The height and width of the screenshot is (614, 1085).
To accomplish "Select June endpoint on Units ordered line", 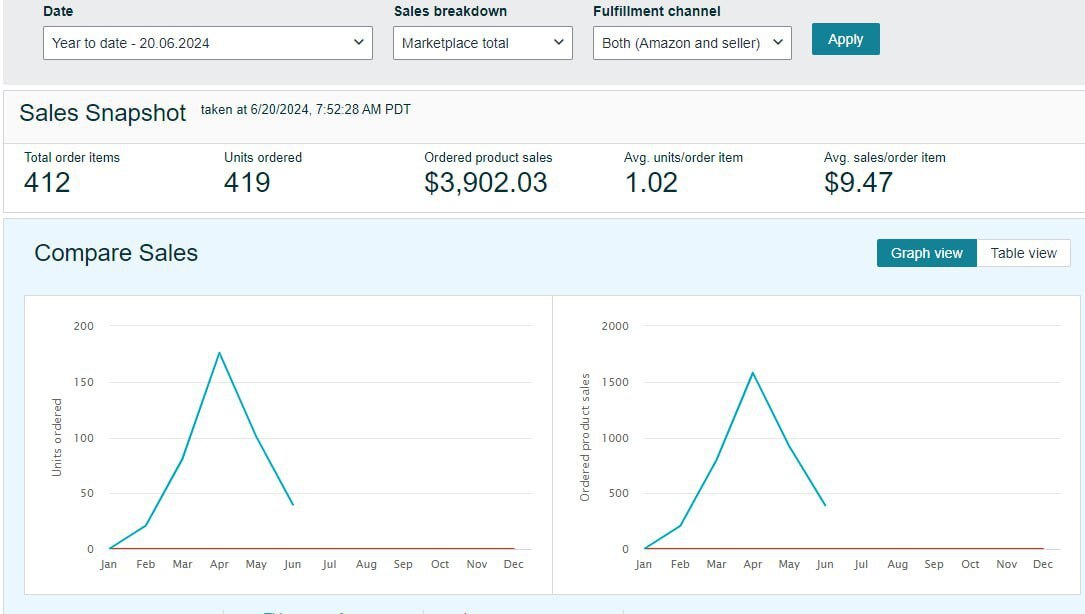I will (293, 504).
